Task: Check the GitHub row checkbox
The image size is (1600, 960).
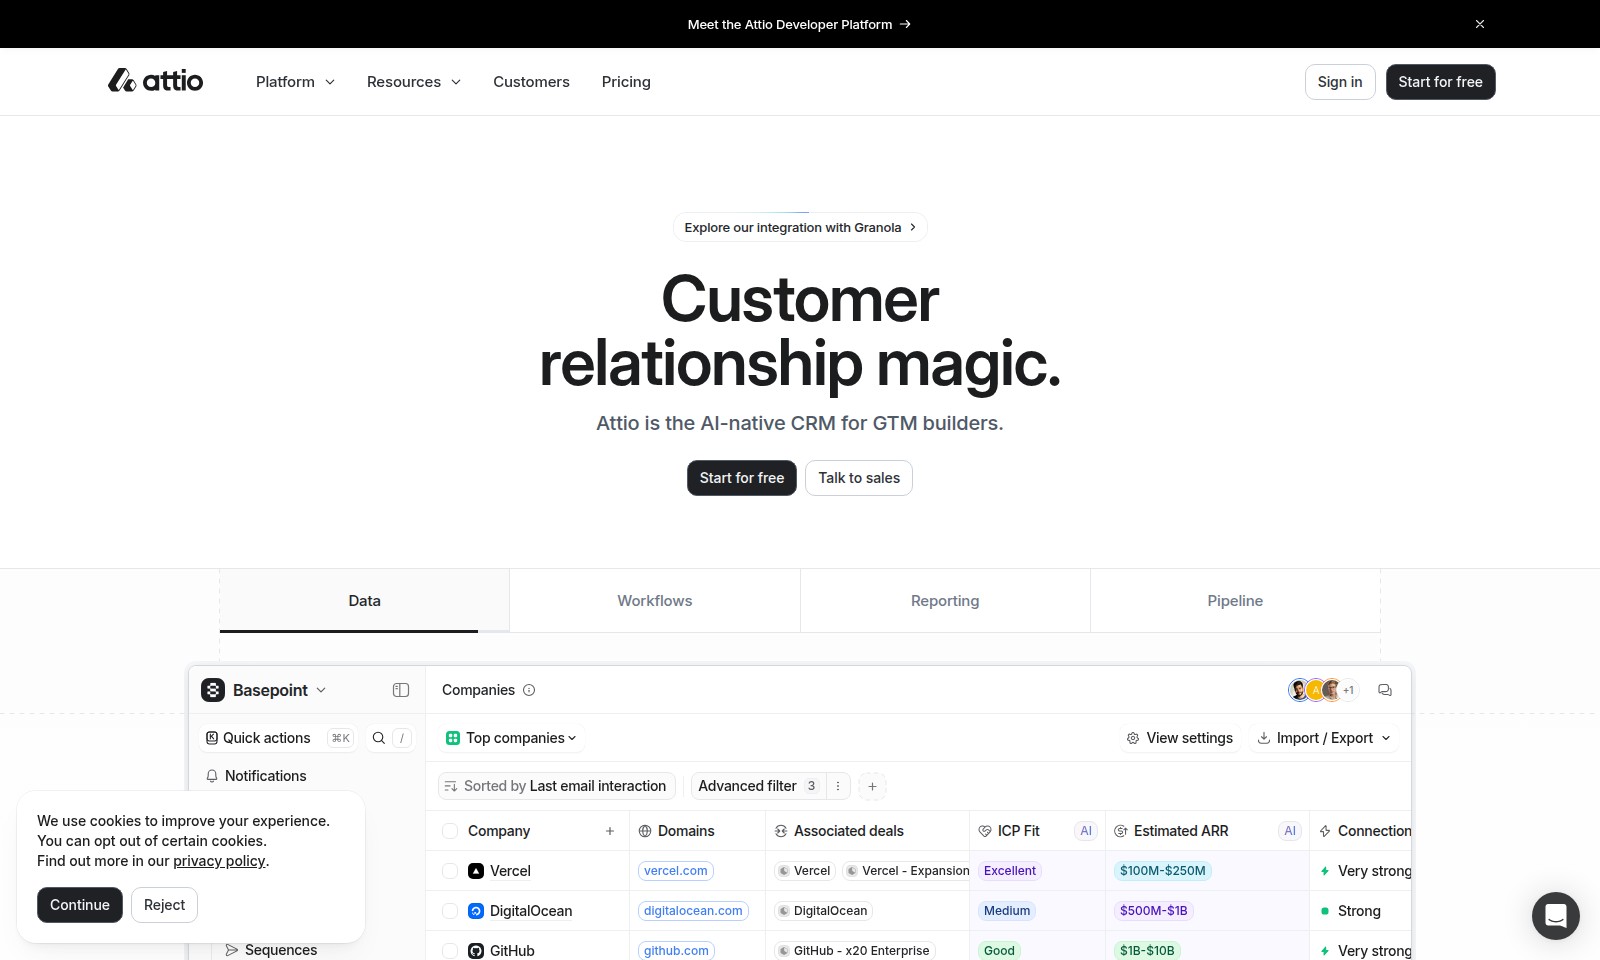Action: coord(450,951)
